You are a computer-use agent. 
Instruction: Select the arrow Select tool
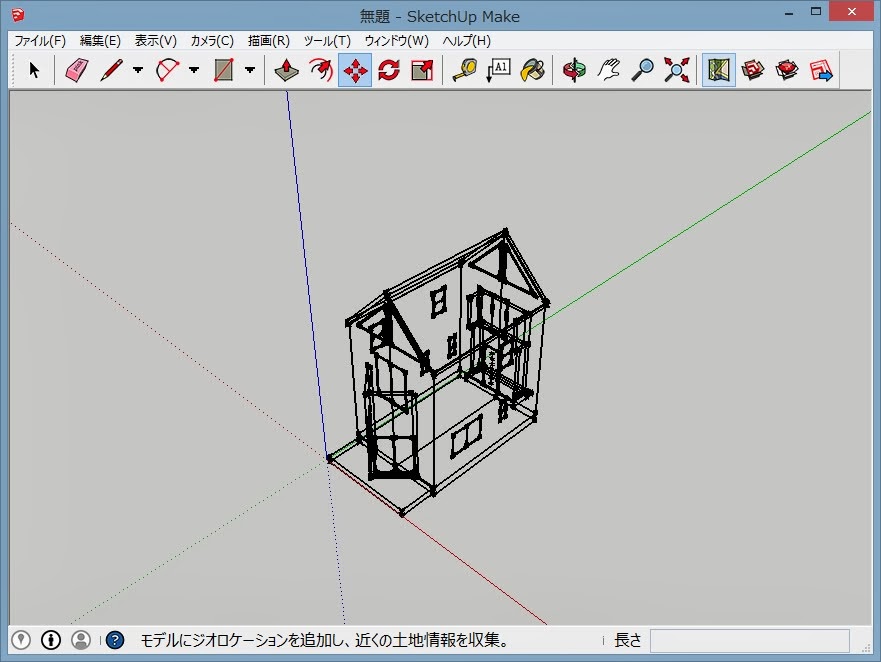[34, 70]
